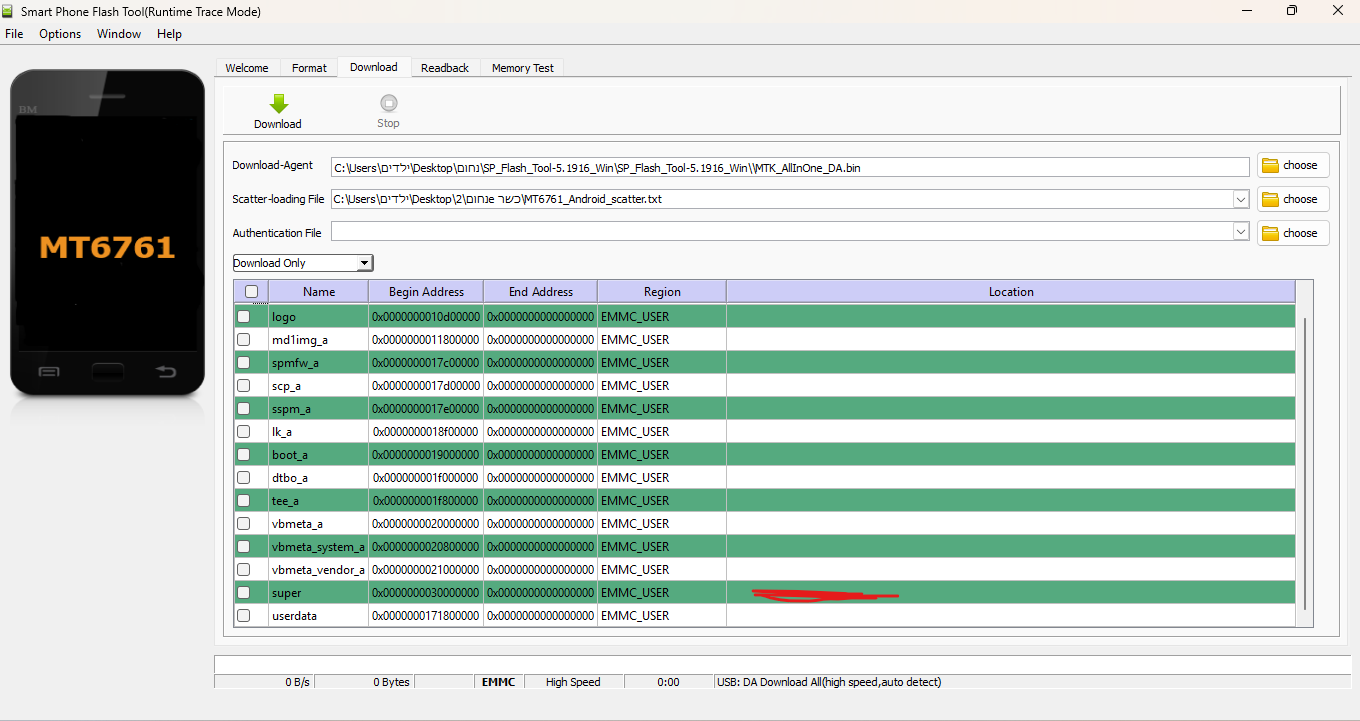This screenshot has width=1360, height=721.
Task: Switch to the Readback tab
Action: 445,68
